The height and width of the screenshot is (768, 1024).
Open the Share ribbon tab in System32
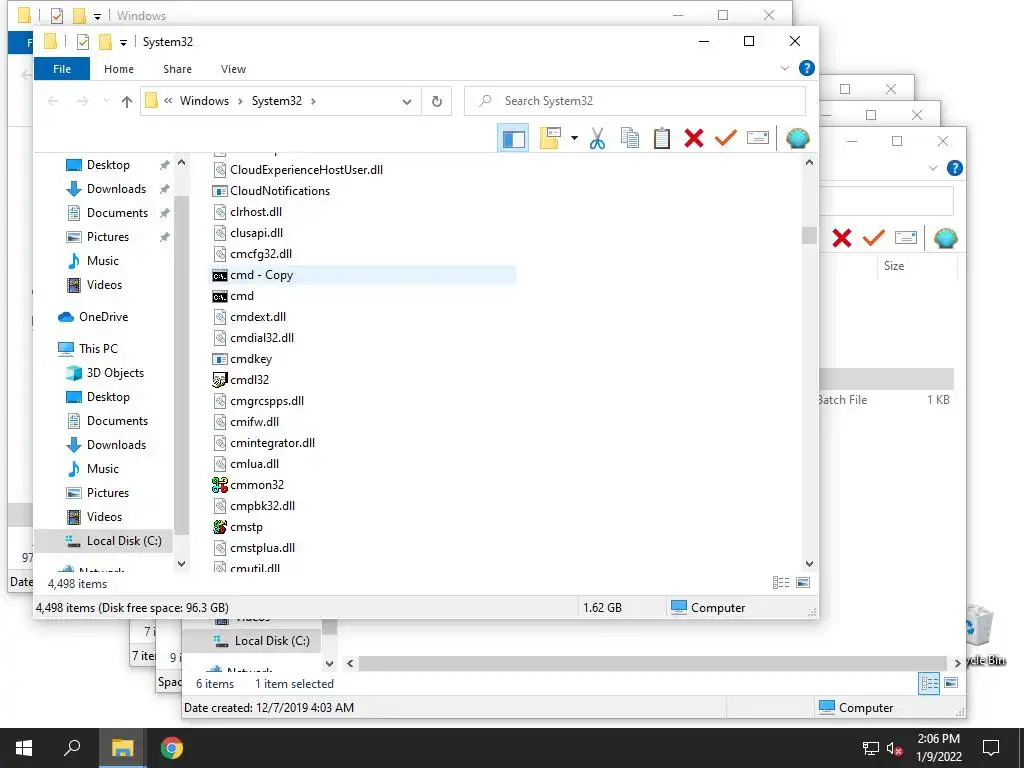tap(178, 69)
